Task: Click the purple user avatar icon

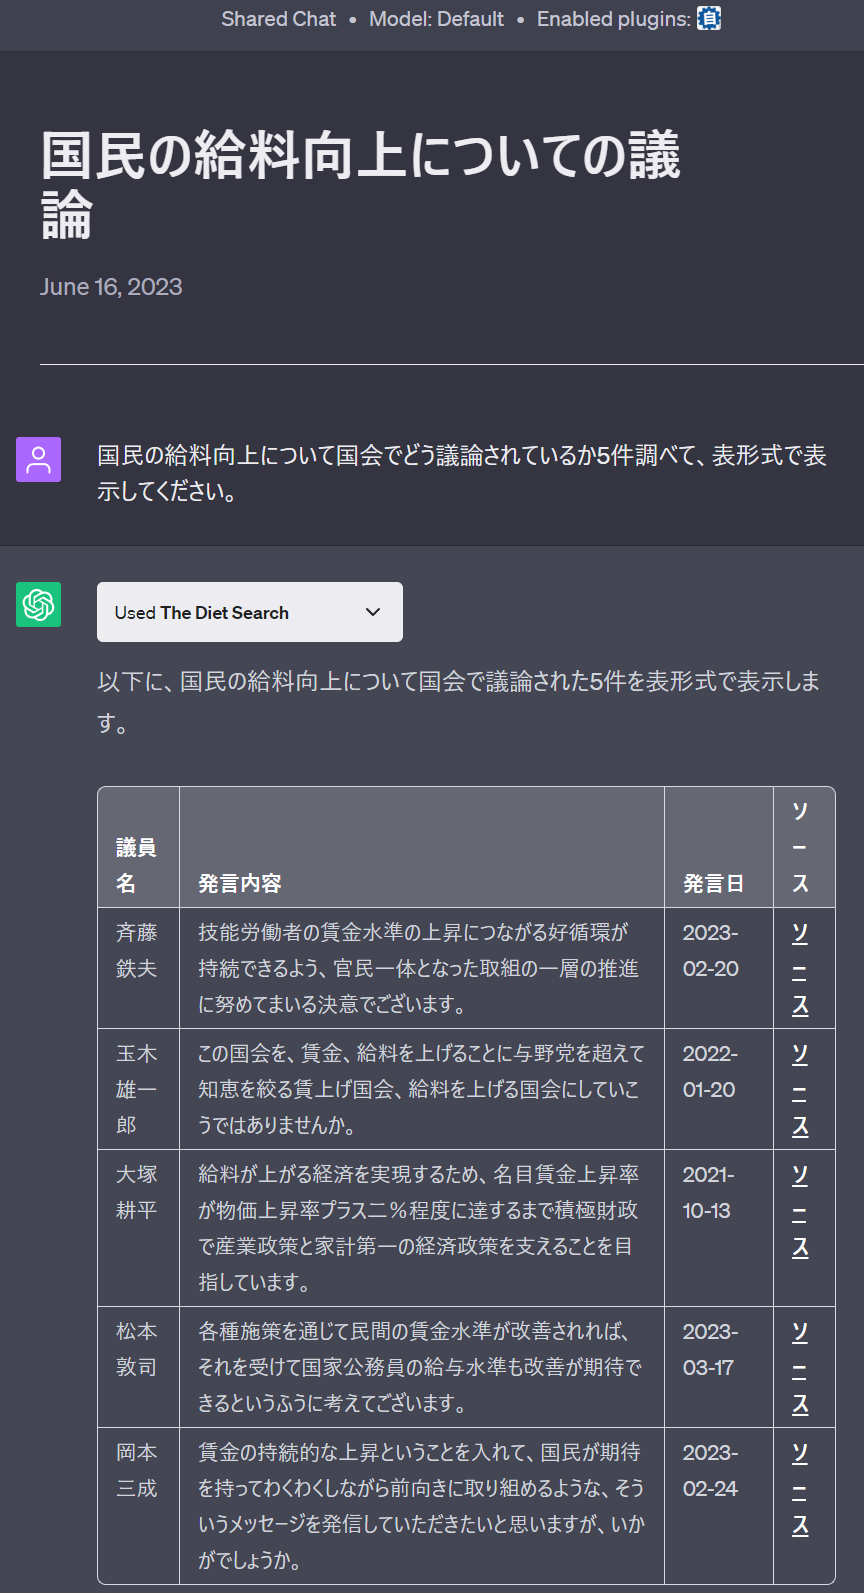Action: coord(38,460)
